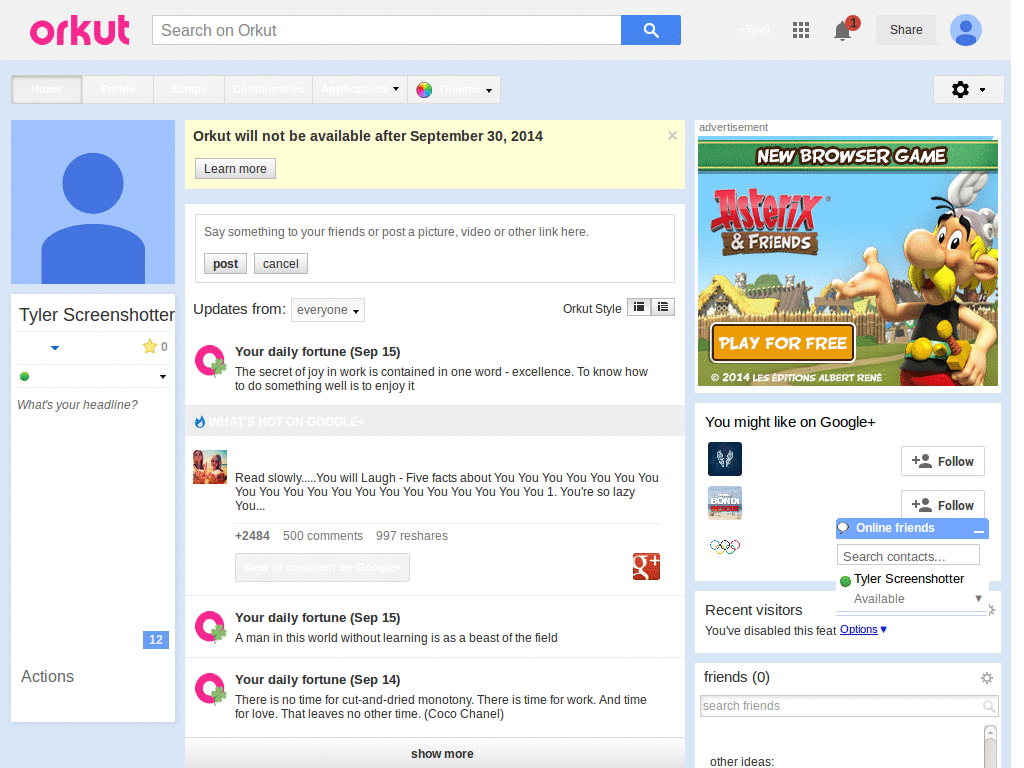This screenshot has height=768, width=1024.
Task: Click the 500 comments count
Action: click(323, 536)
